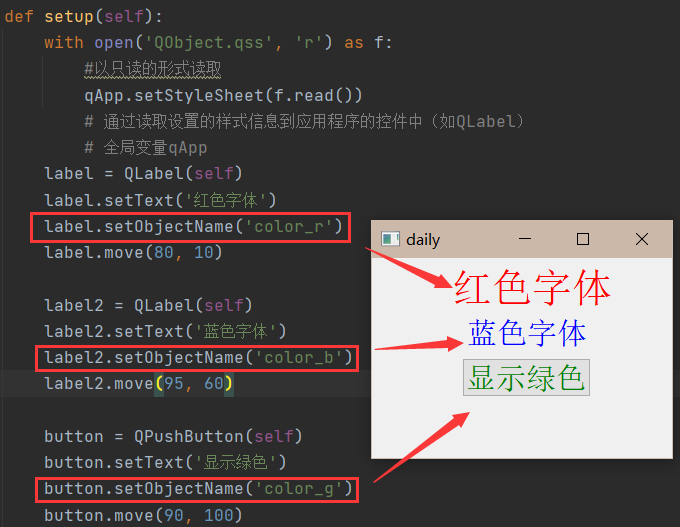
Task: Click the 'QObject.qss' string in open call
Action: (x=209, y=43)
